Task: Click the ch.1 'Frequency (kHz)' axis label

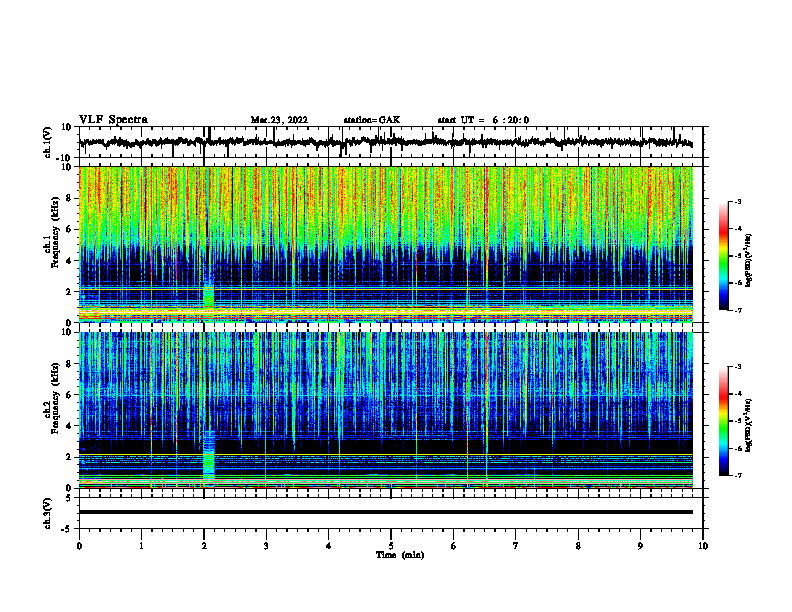Action: coord(55,232)
